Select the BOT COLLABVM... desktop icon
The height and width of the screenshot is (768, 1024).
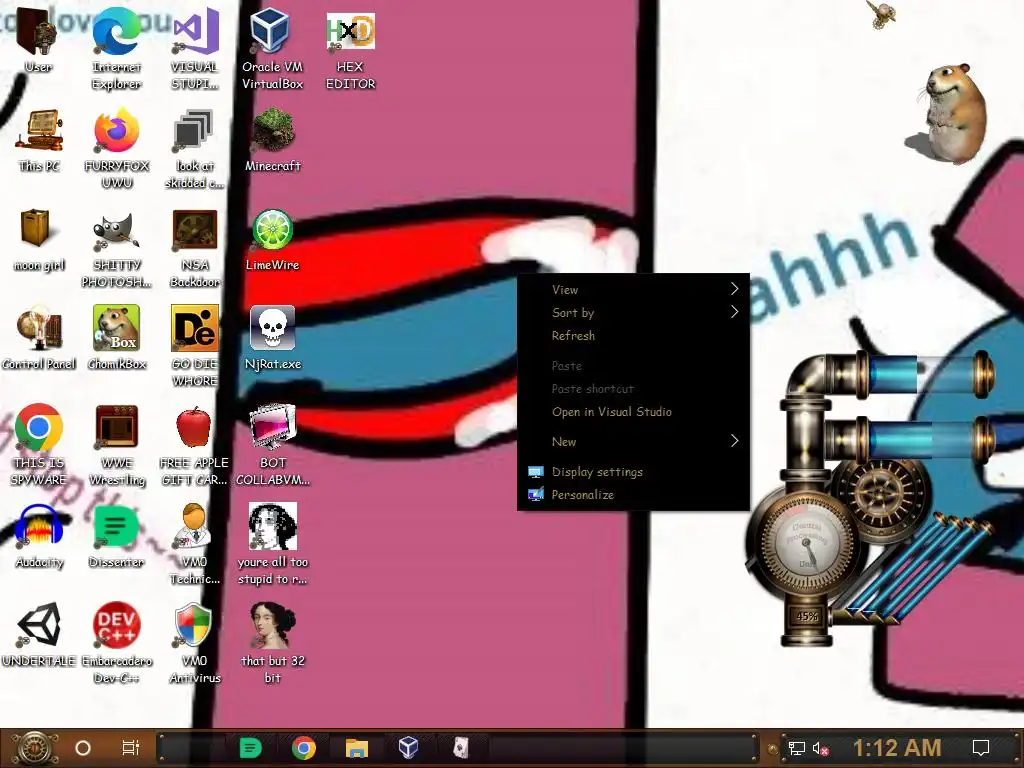tap(273, 445)
